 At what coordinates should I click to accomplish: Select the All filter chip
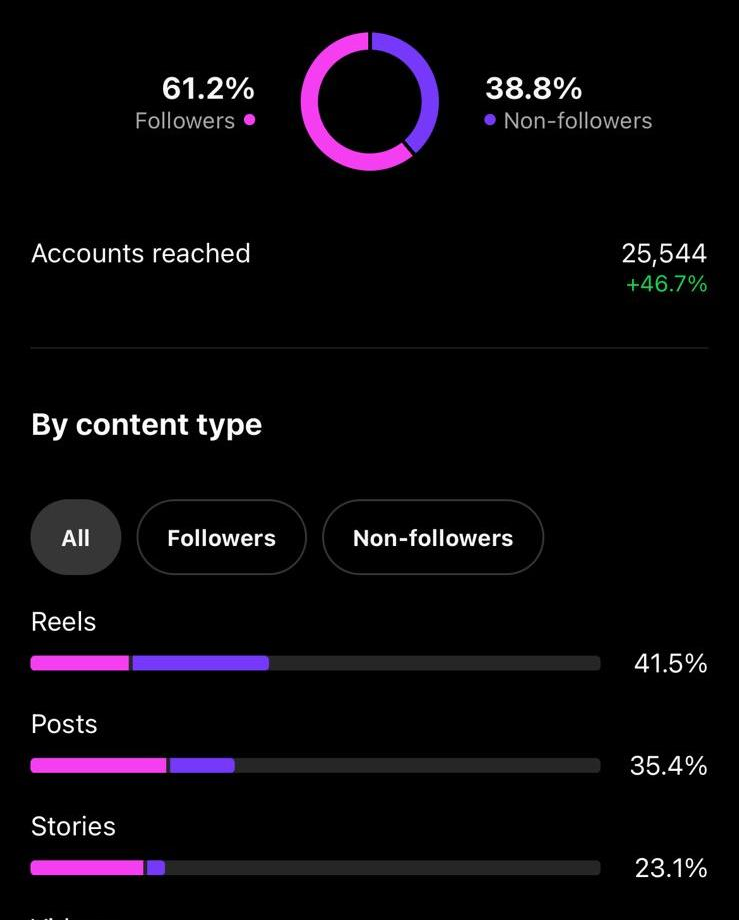coord(76,537)
